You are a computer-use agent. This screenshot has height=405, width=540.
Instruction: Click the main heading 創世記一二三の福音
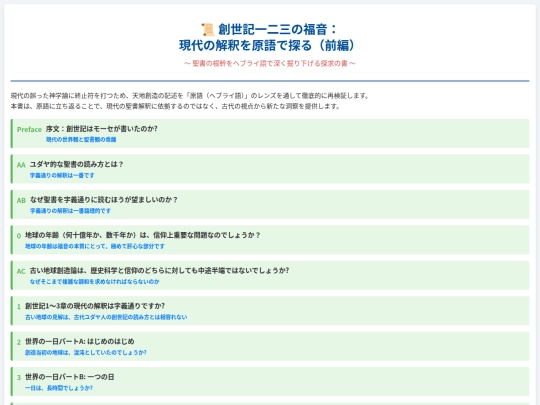277,30
